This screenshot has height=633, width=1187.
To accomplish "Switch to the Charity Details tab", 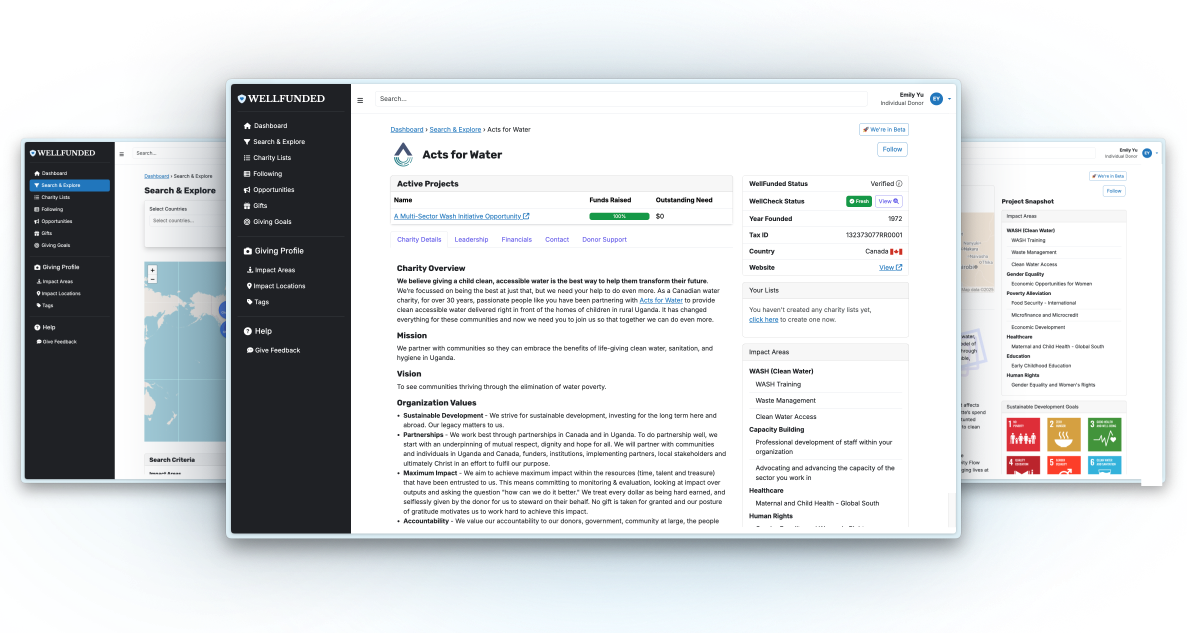I will (419, 239).
